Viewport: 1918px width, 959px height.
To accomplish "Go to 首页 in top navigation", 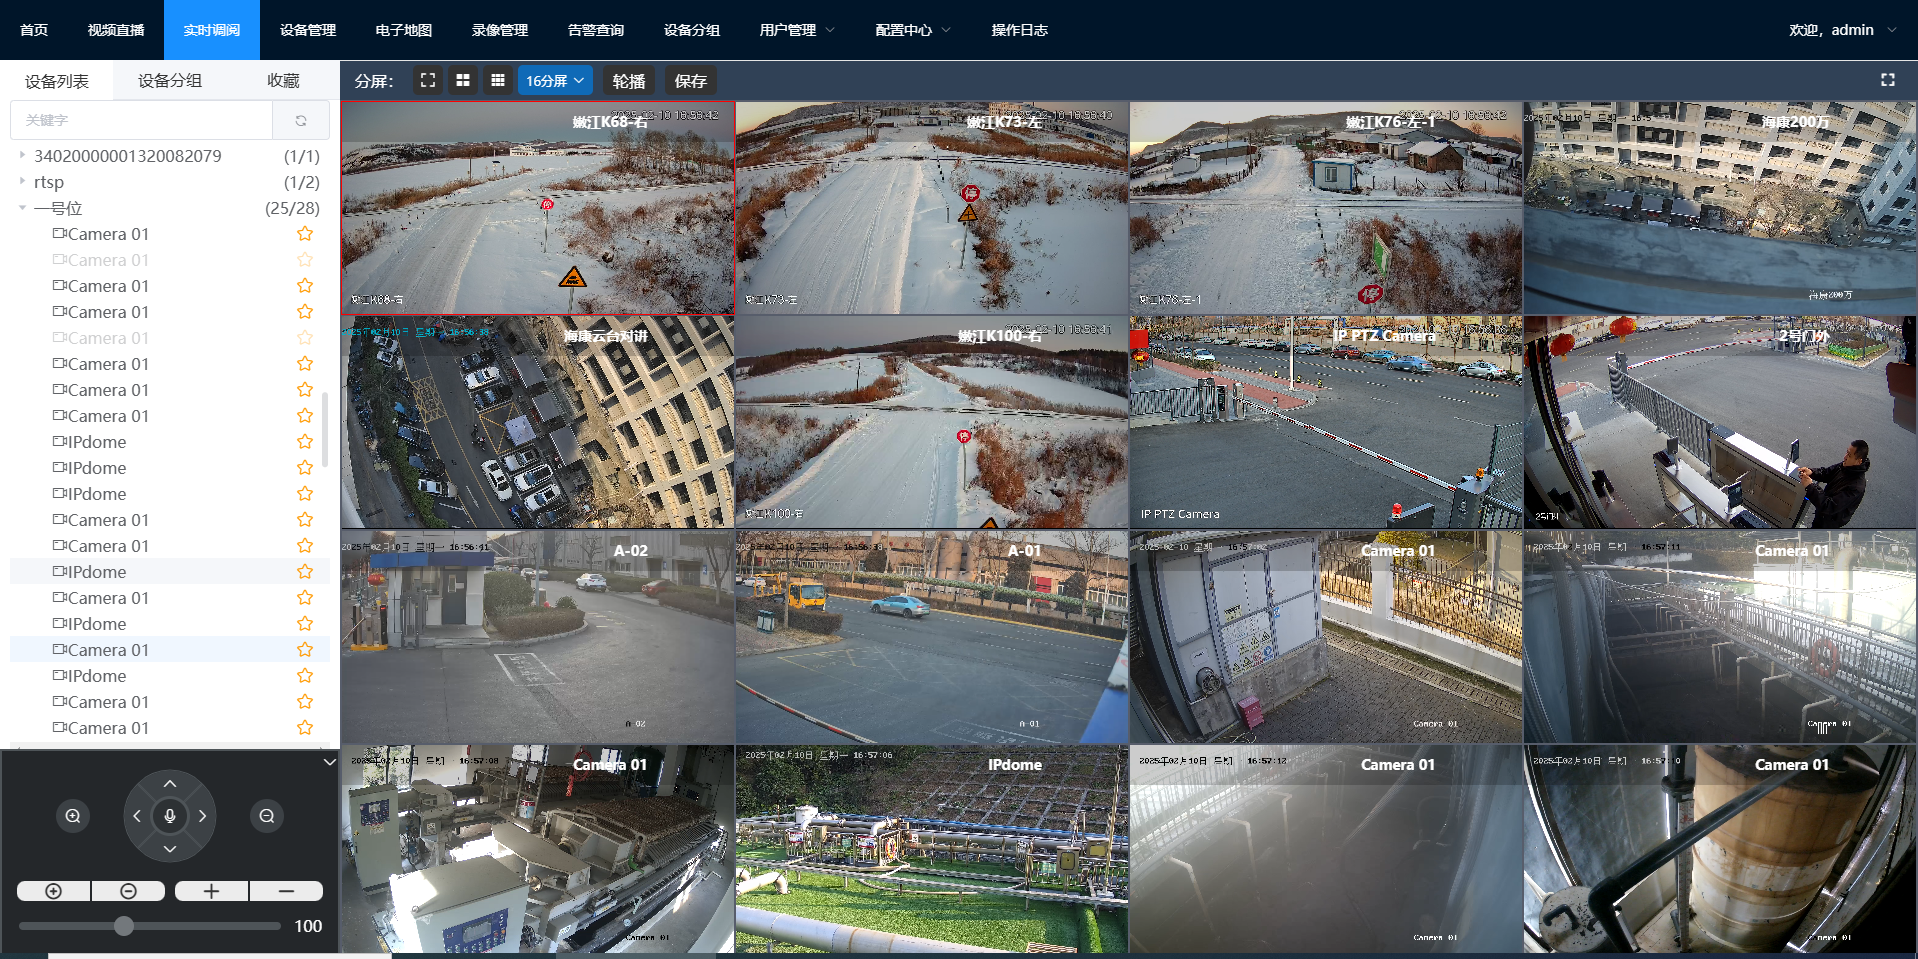I will (x=34, y=30).
